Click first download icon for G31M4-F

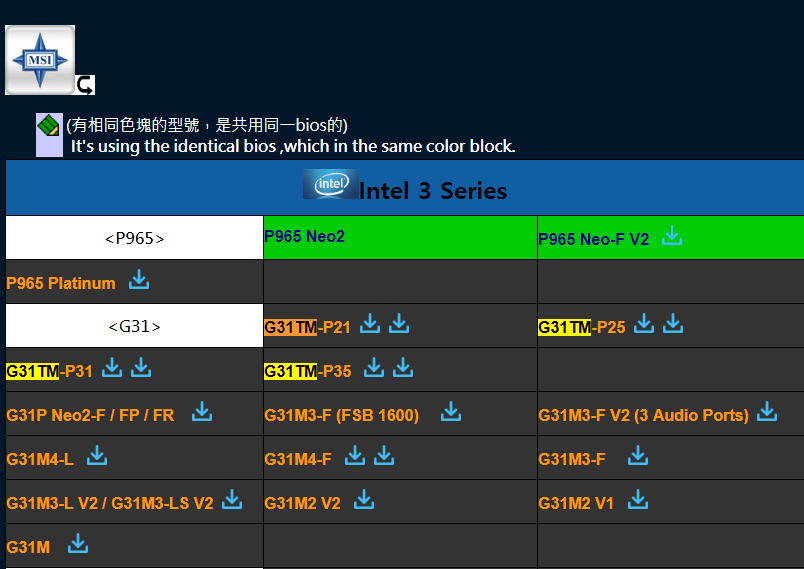tap(355, 456)
